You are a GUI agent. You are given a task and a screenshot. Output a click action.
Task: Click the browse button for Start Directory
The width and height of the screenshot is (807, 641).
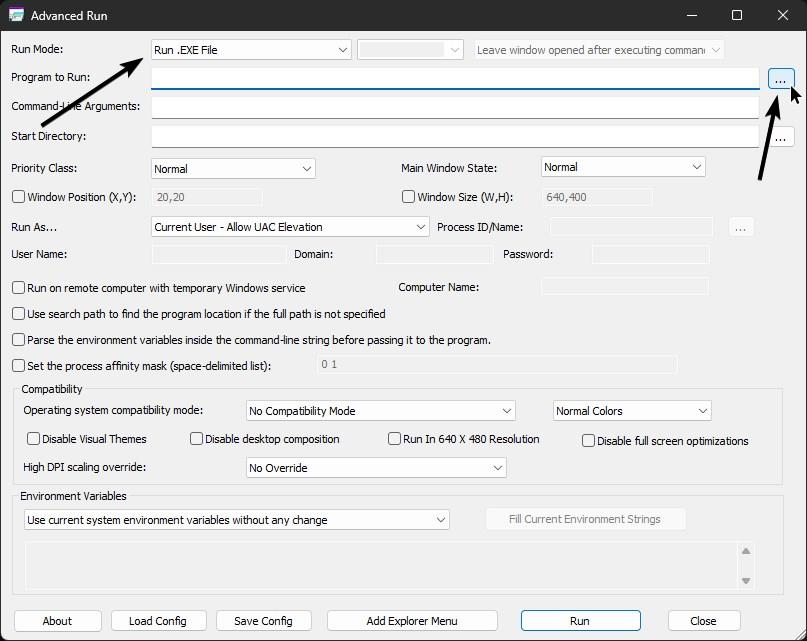point(780,137)
